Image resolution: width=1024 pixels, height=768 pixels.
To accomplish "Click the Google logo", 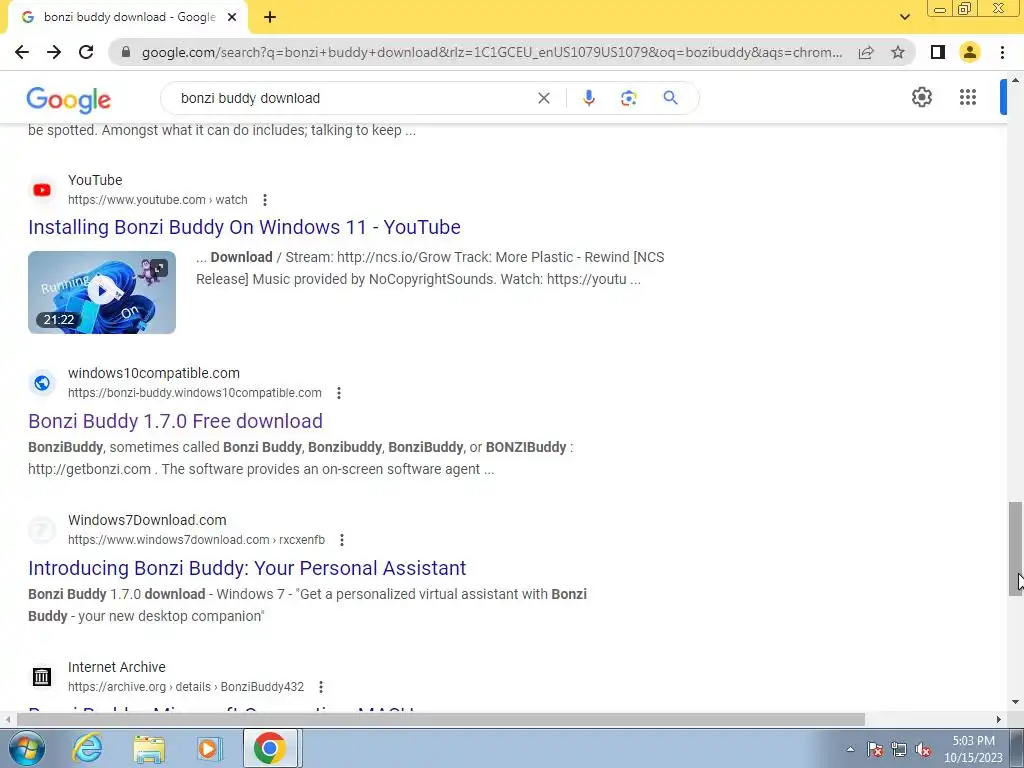I will pos(69,100).
